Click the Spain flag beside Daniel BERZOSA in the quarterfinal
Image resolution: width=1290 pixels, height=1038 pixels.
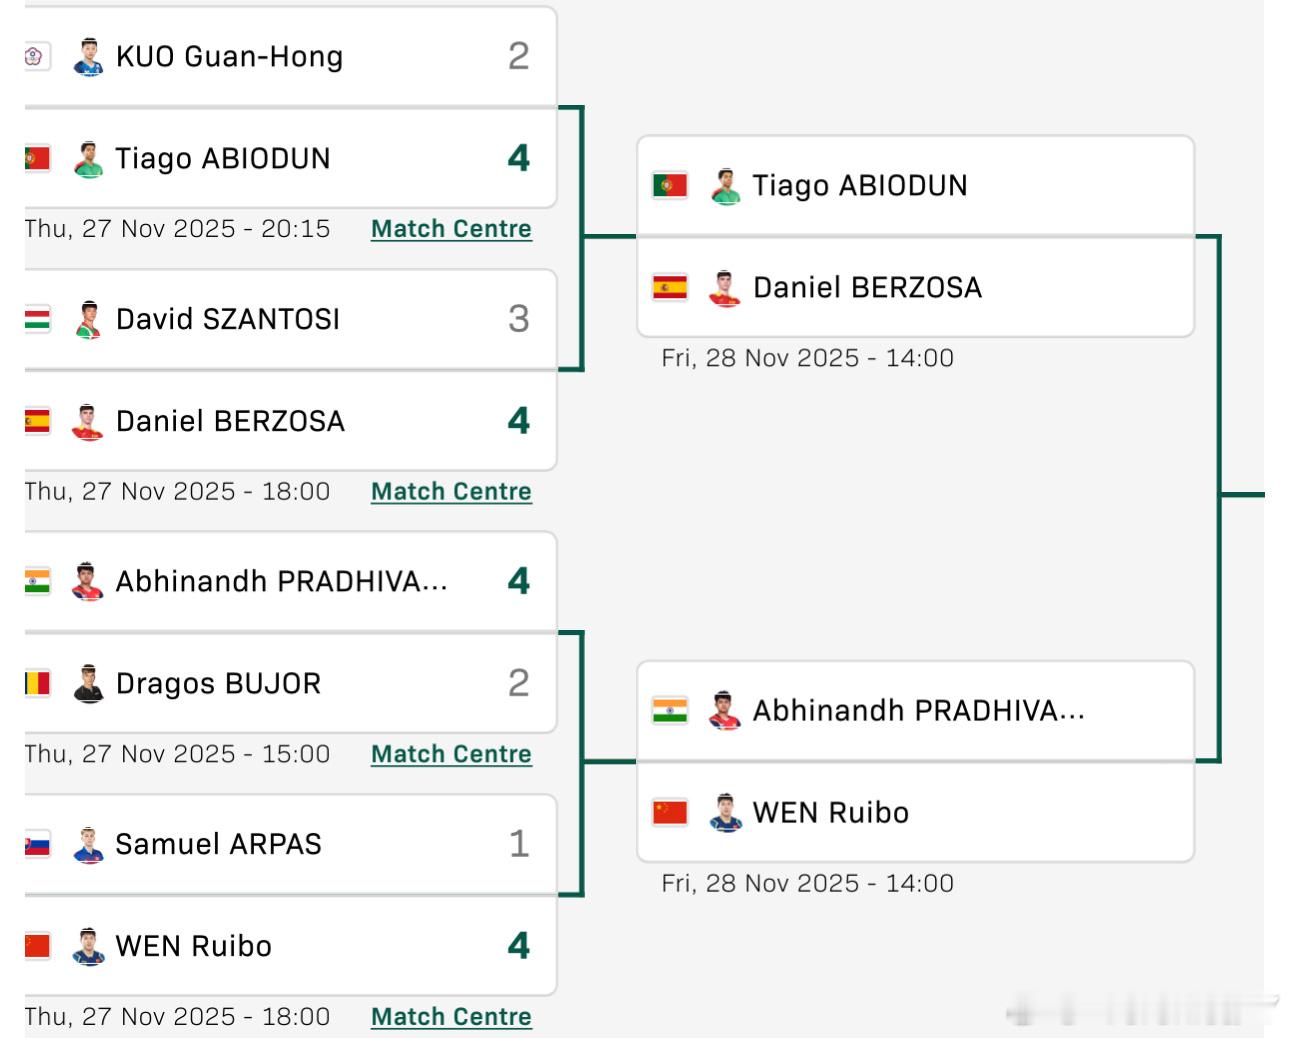coord(669,288)
